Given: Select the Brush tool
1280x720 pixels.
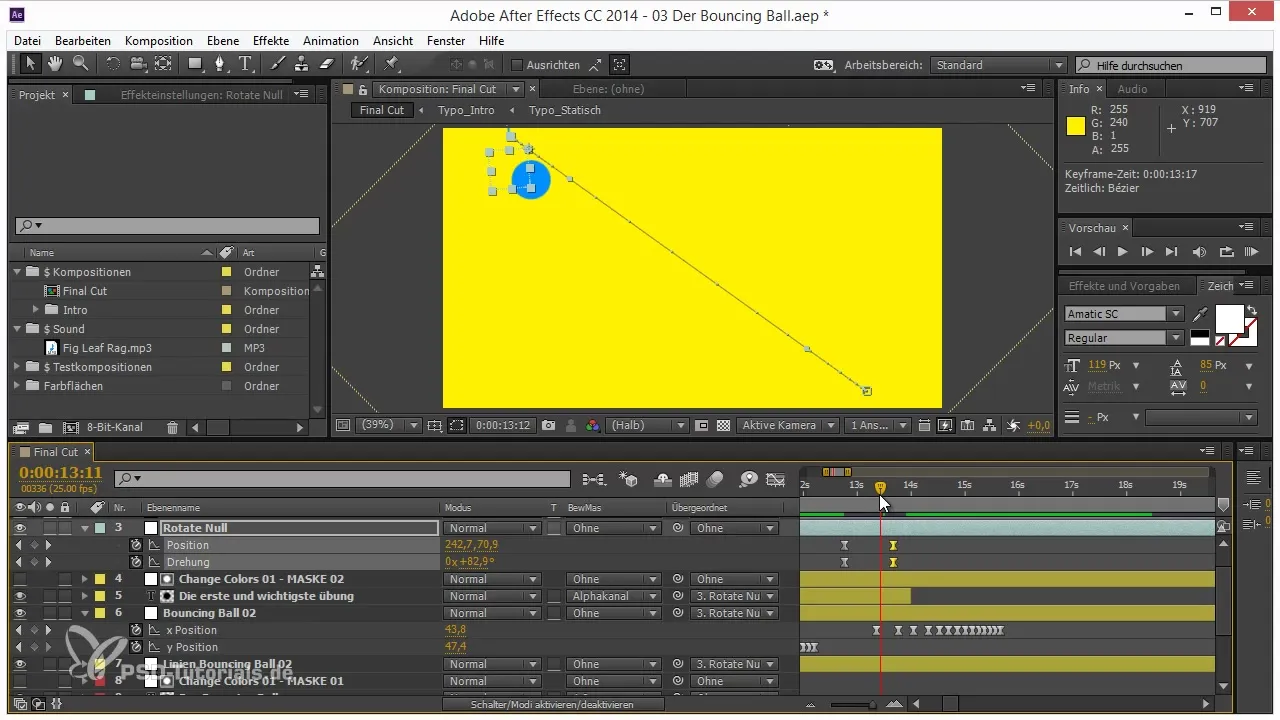Looking at the screenshot, I should click(279, 64).
